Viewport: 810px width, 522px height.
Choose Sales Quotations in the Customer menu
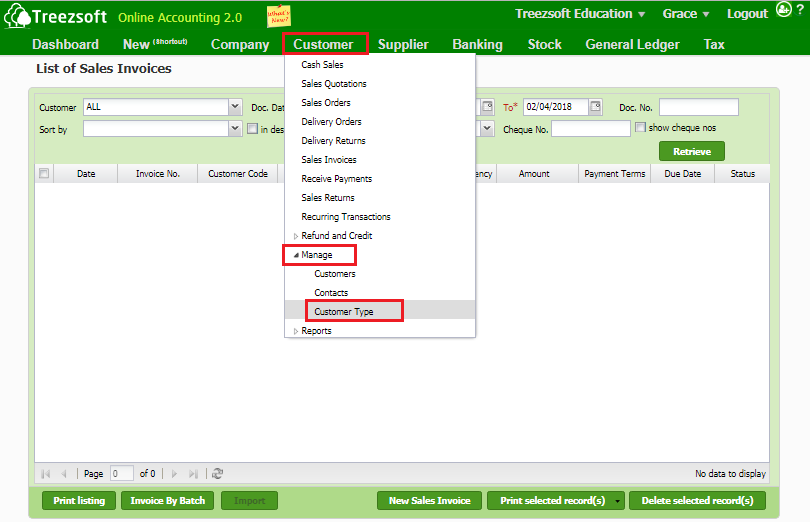(333, 84)
